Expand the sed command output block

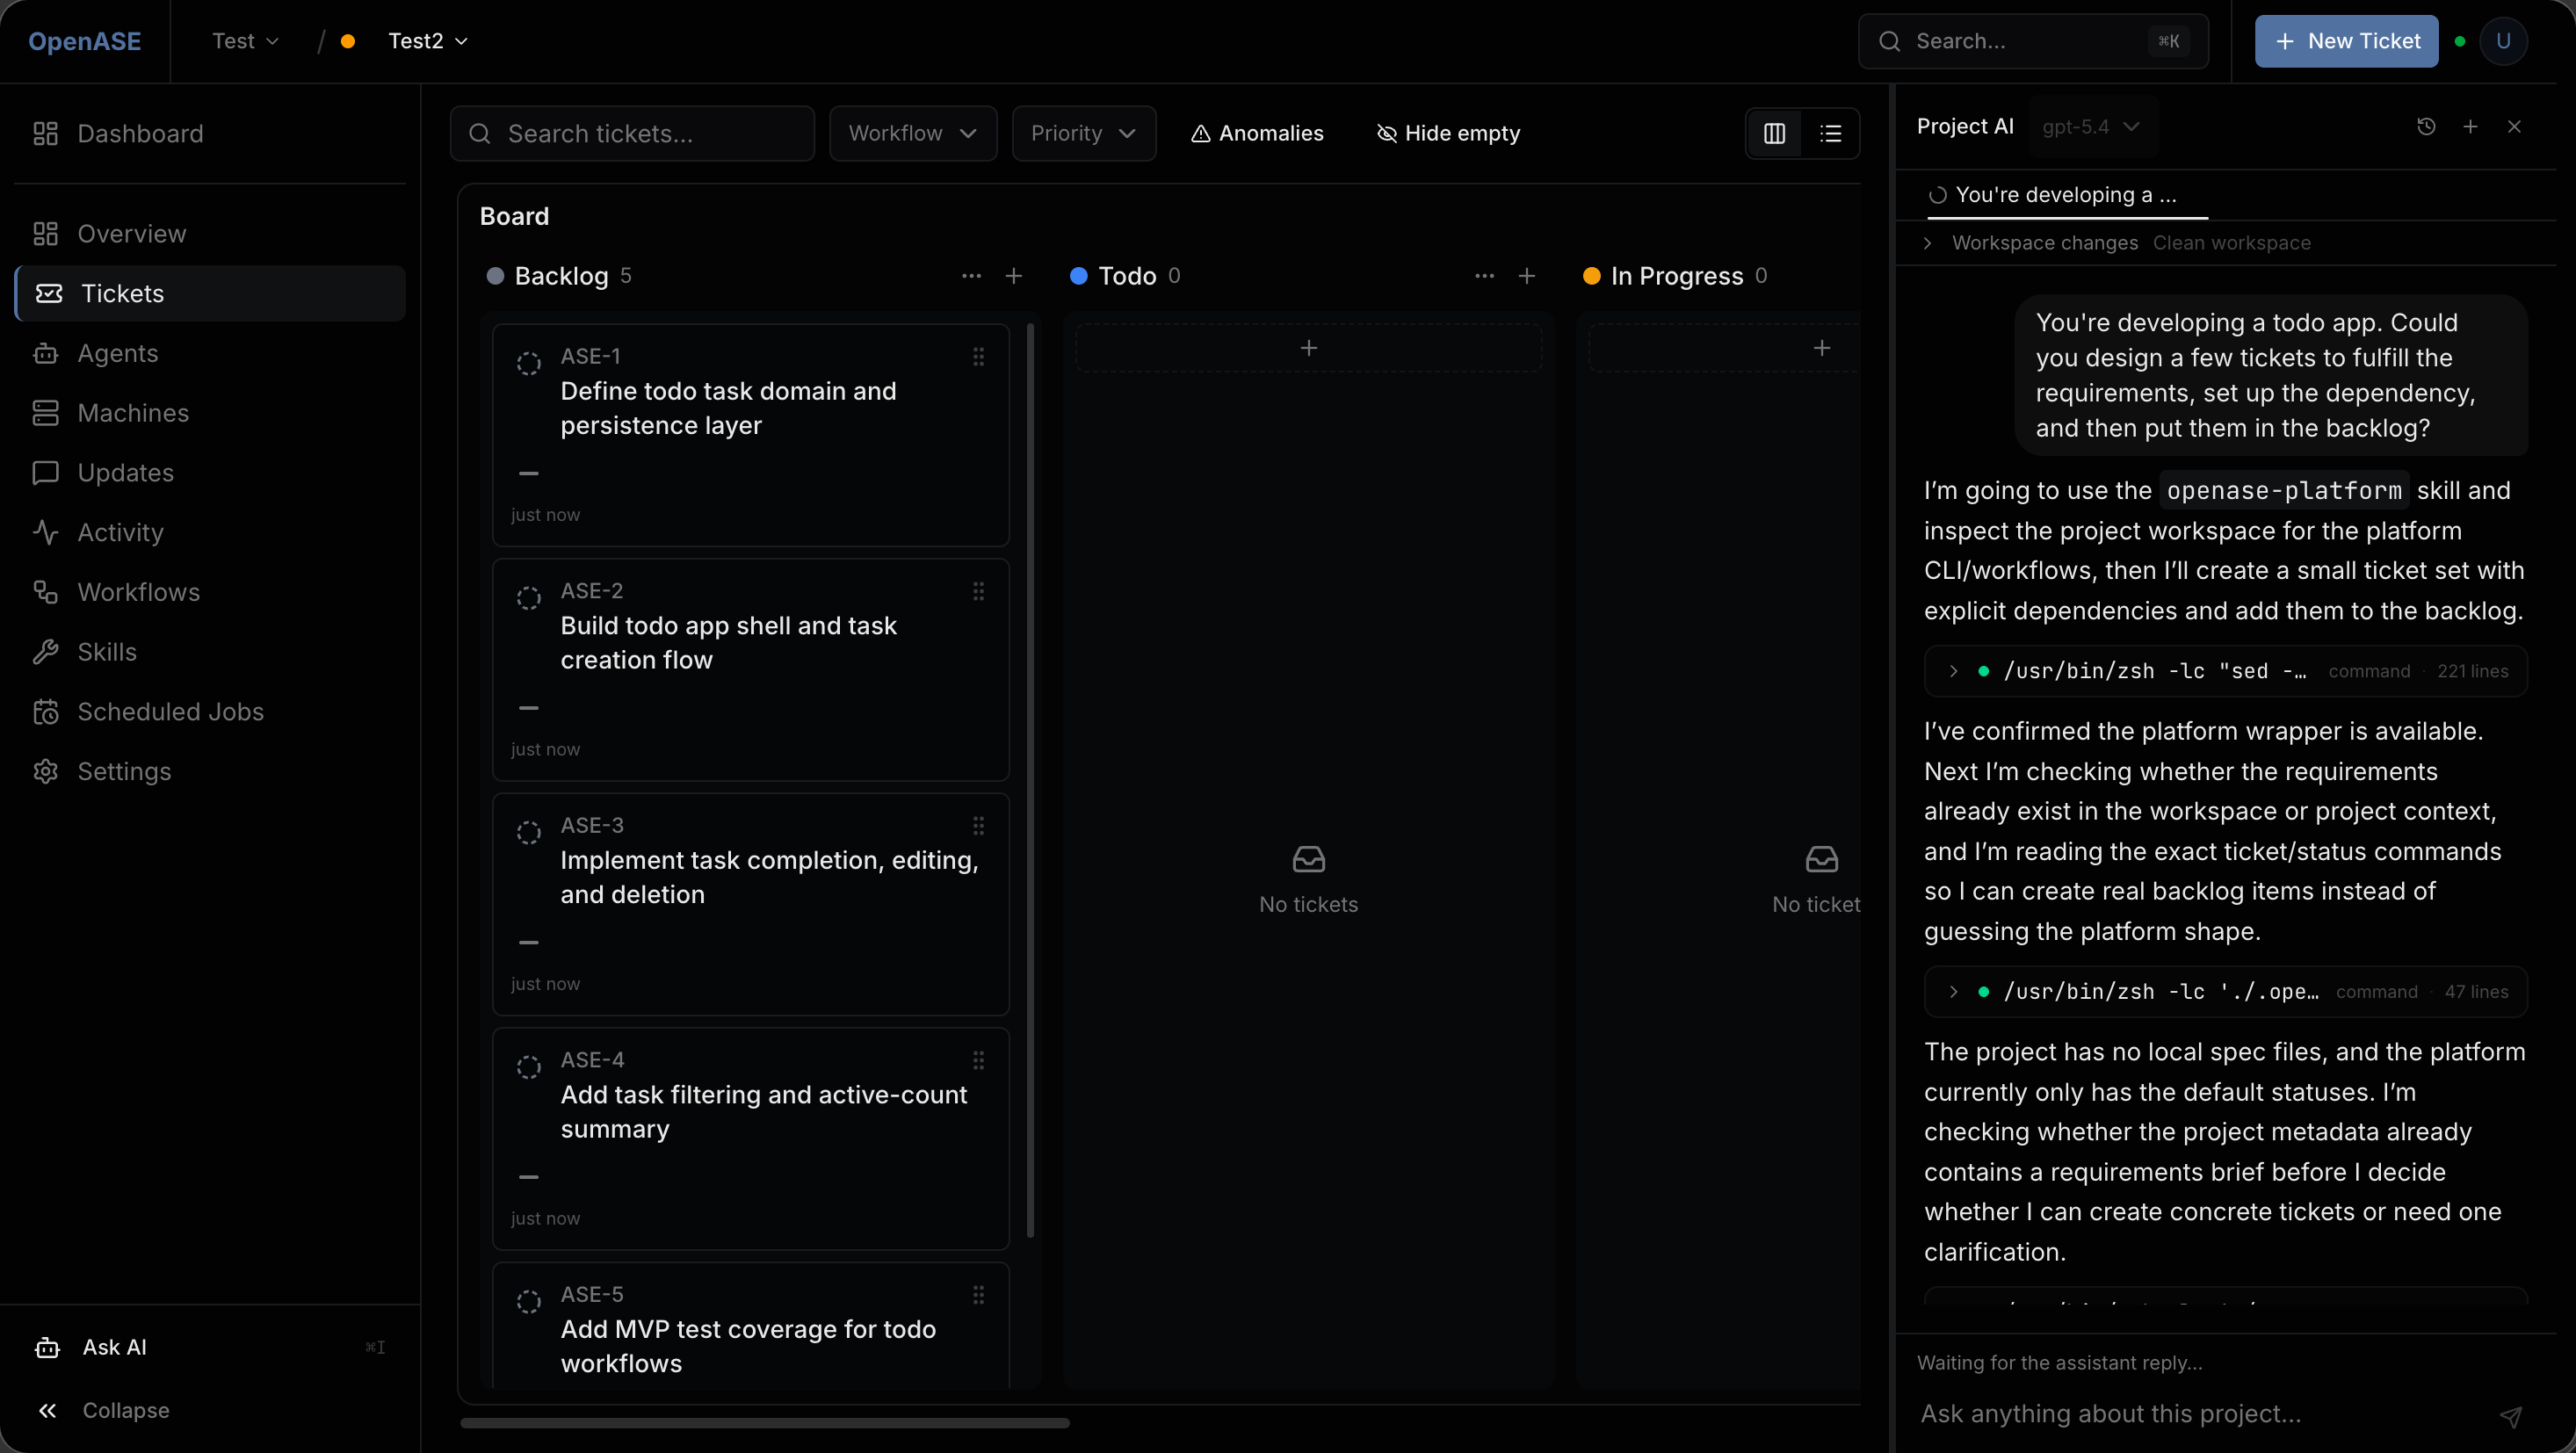coord(2225,671)
